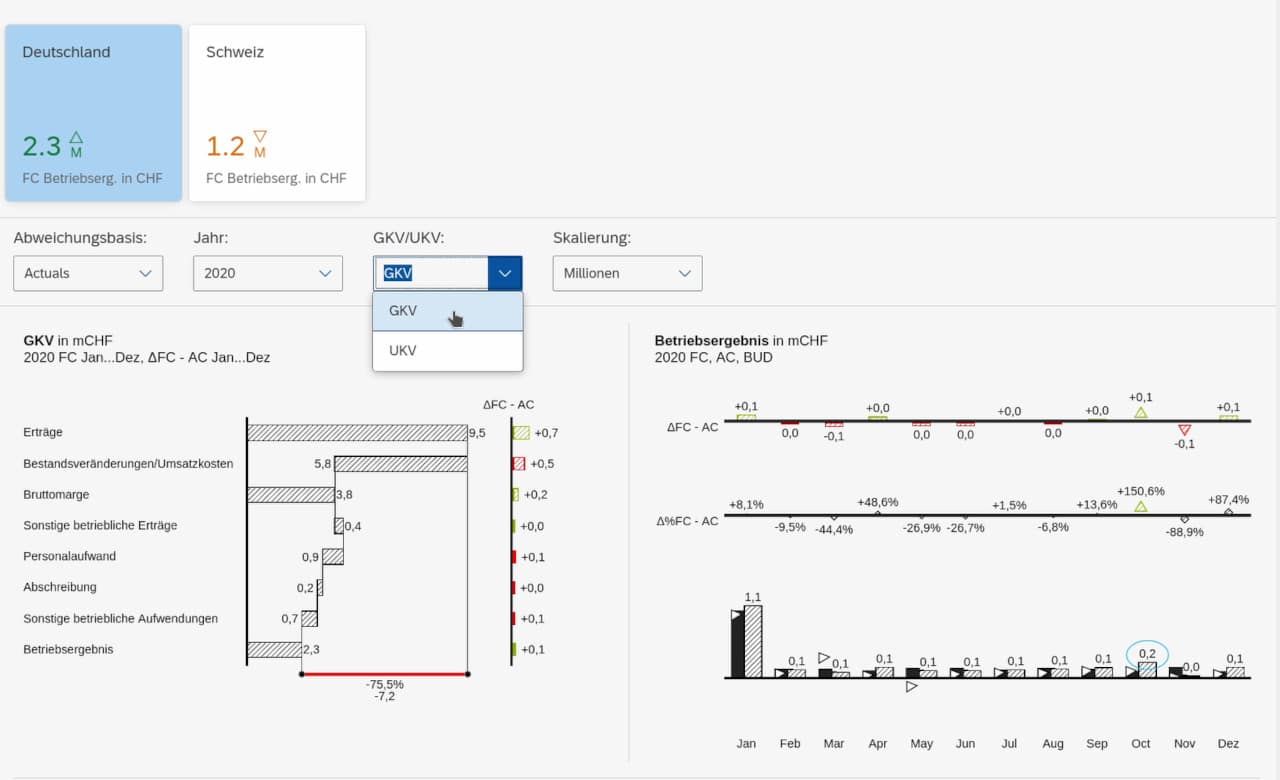Click Bestandsveränderungen/Umsatzkosten row label
This screenshot has width=1280, height=780.
pyautogui.click(x=128, y=463)
